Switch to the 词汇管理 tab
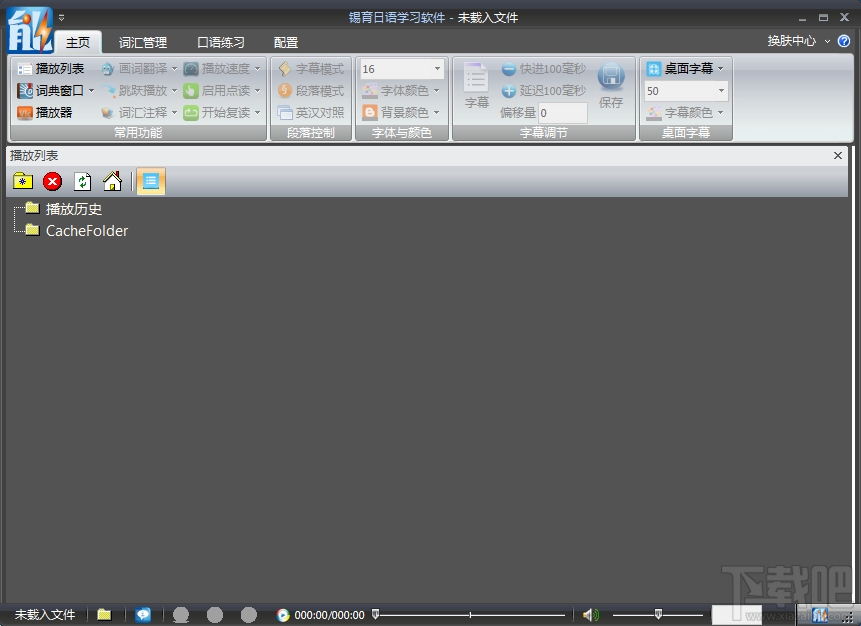The image size is (861, 626). coord(143,42)
